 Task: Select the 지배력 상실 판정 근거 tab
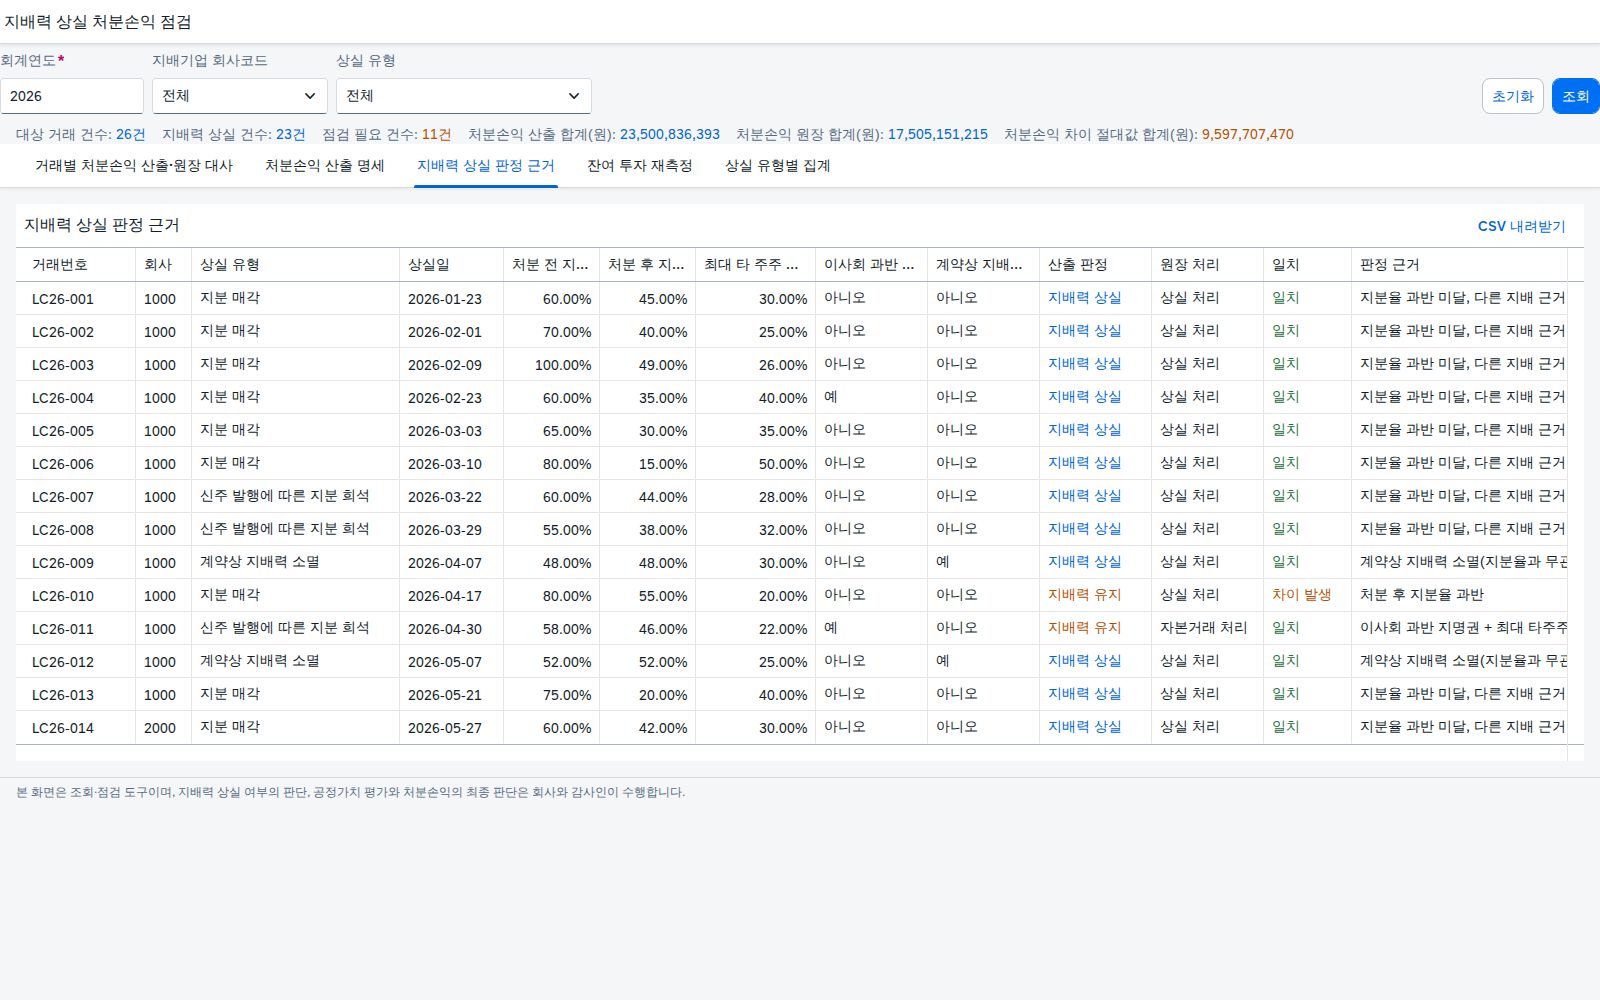click(486, 166)
